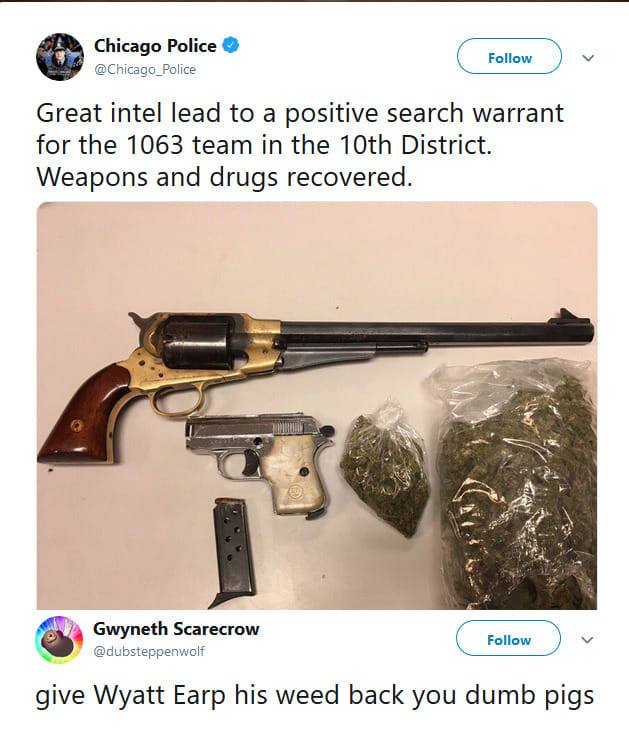The width and height of the screenshot is (629, 729).
Task: Click the small bag of drugs in the photo
Action: (x=385, y=470)
